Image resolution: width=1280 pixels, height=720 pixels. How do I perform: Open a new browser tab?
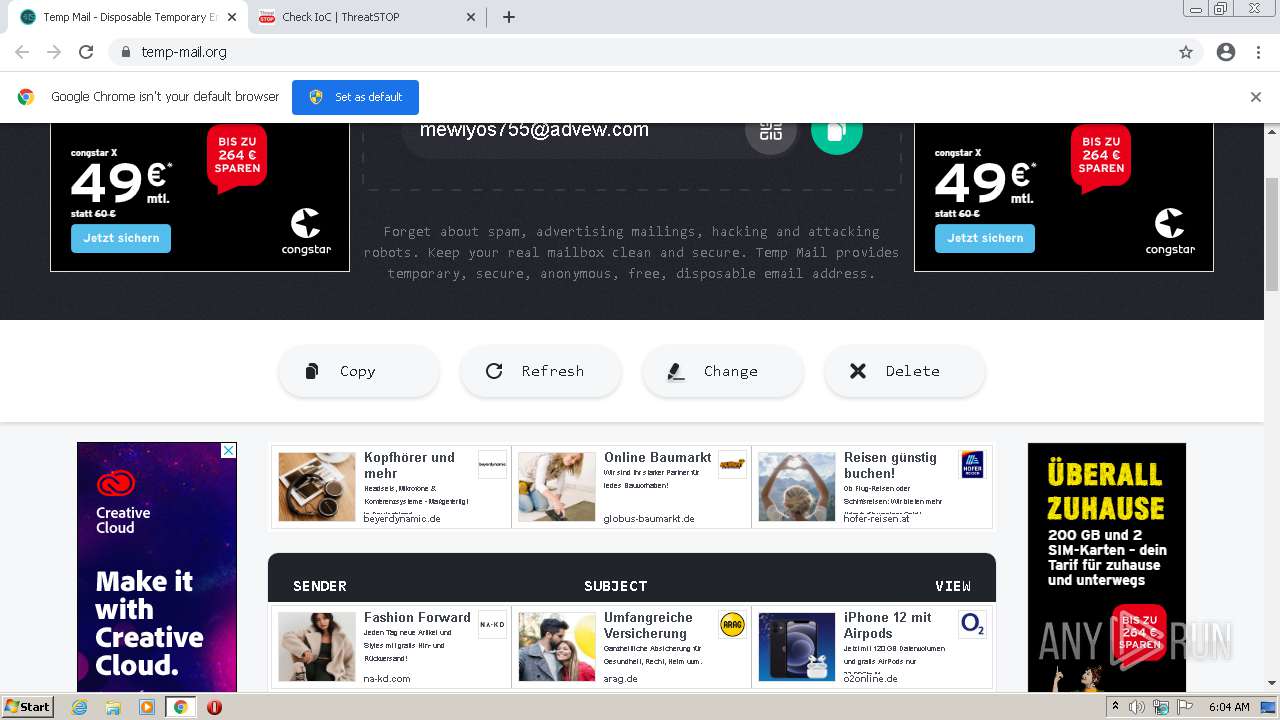coord(508,17)
